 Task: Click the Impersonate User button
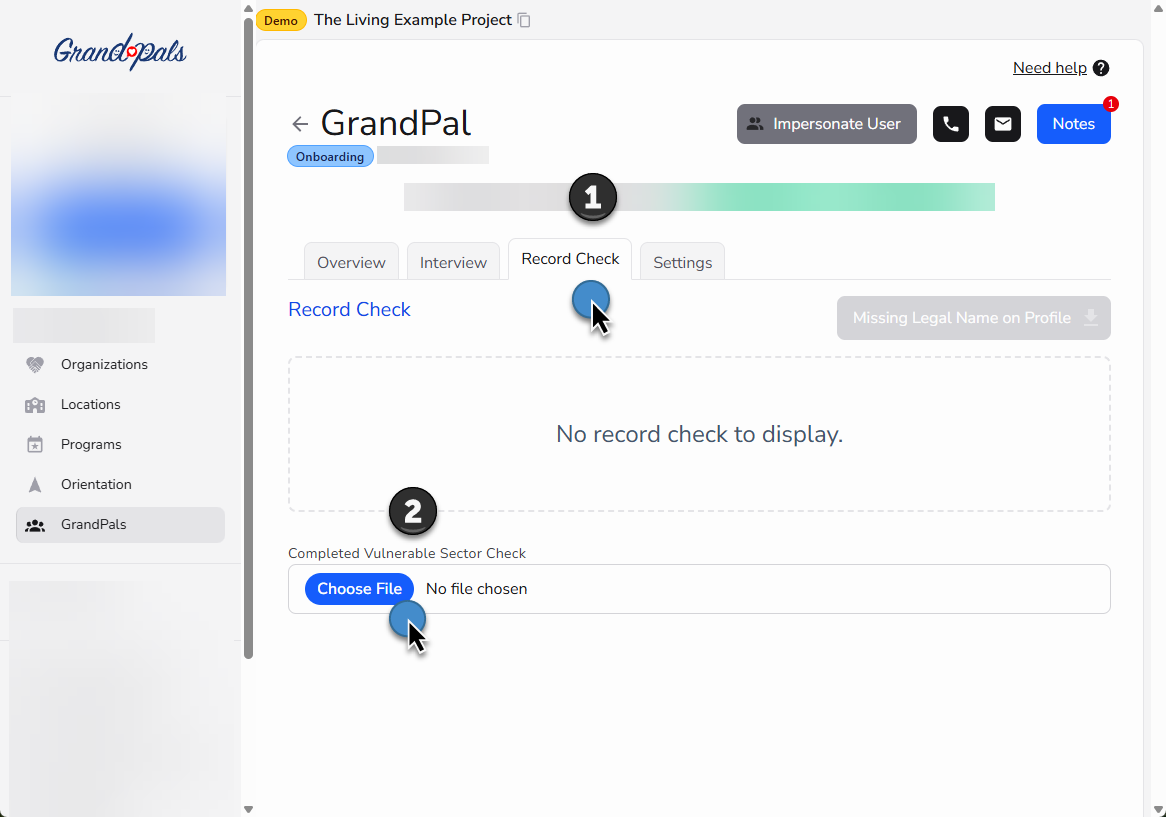coord(827,123)
